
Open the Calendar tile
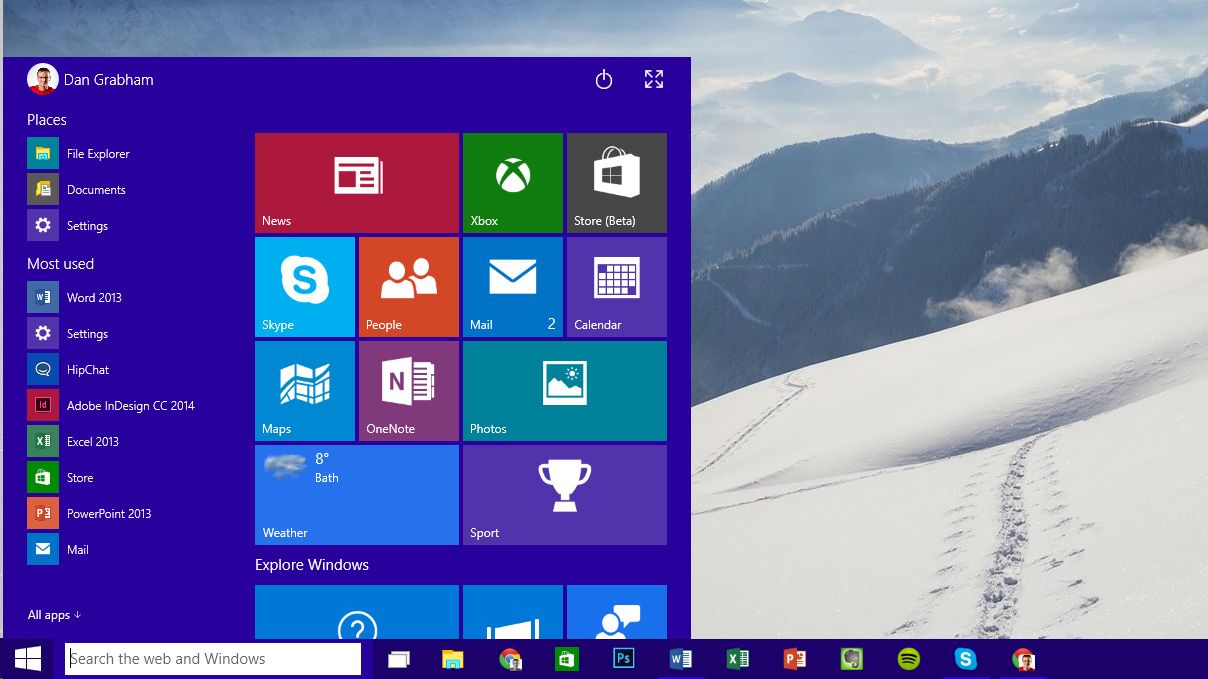[x=616, y=286]
